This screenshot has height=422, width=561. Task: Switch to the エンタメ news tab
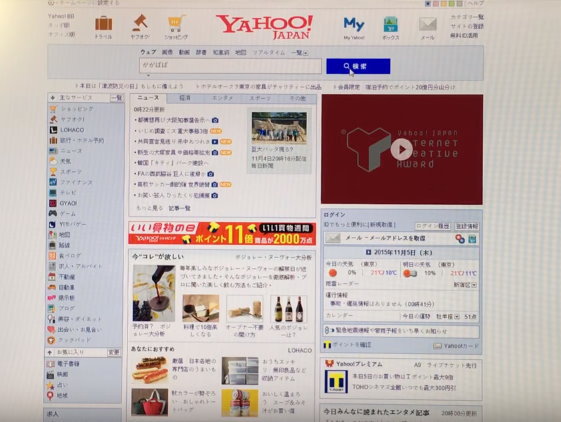222,98
